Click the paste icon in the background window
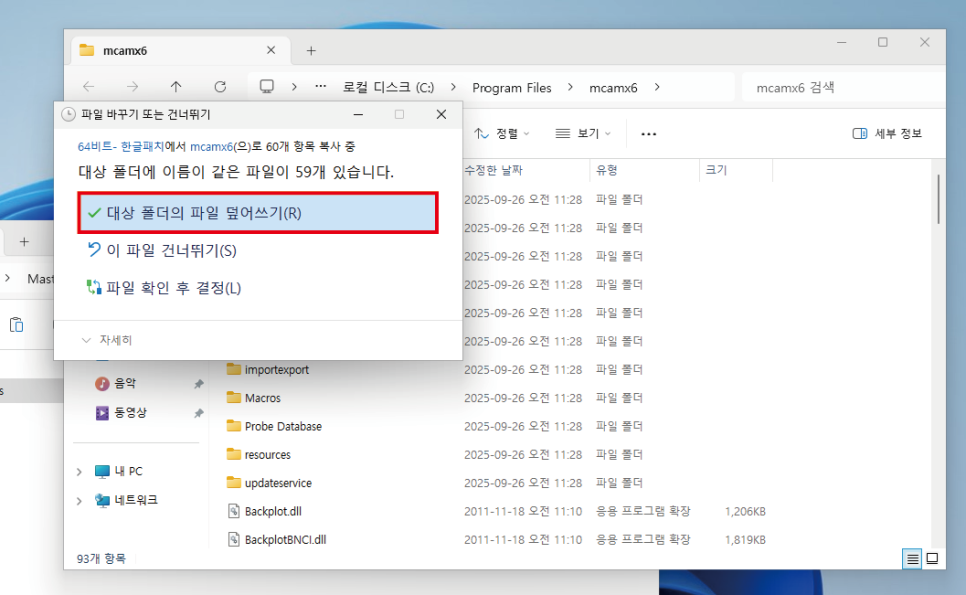The height and width of the screenshot is (595, 966). tap(17, 325)
